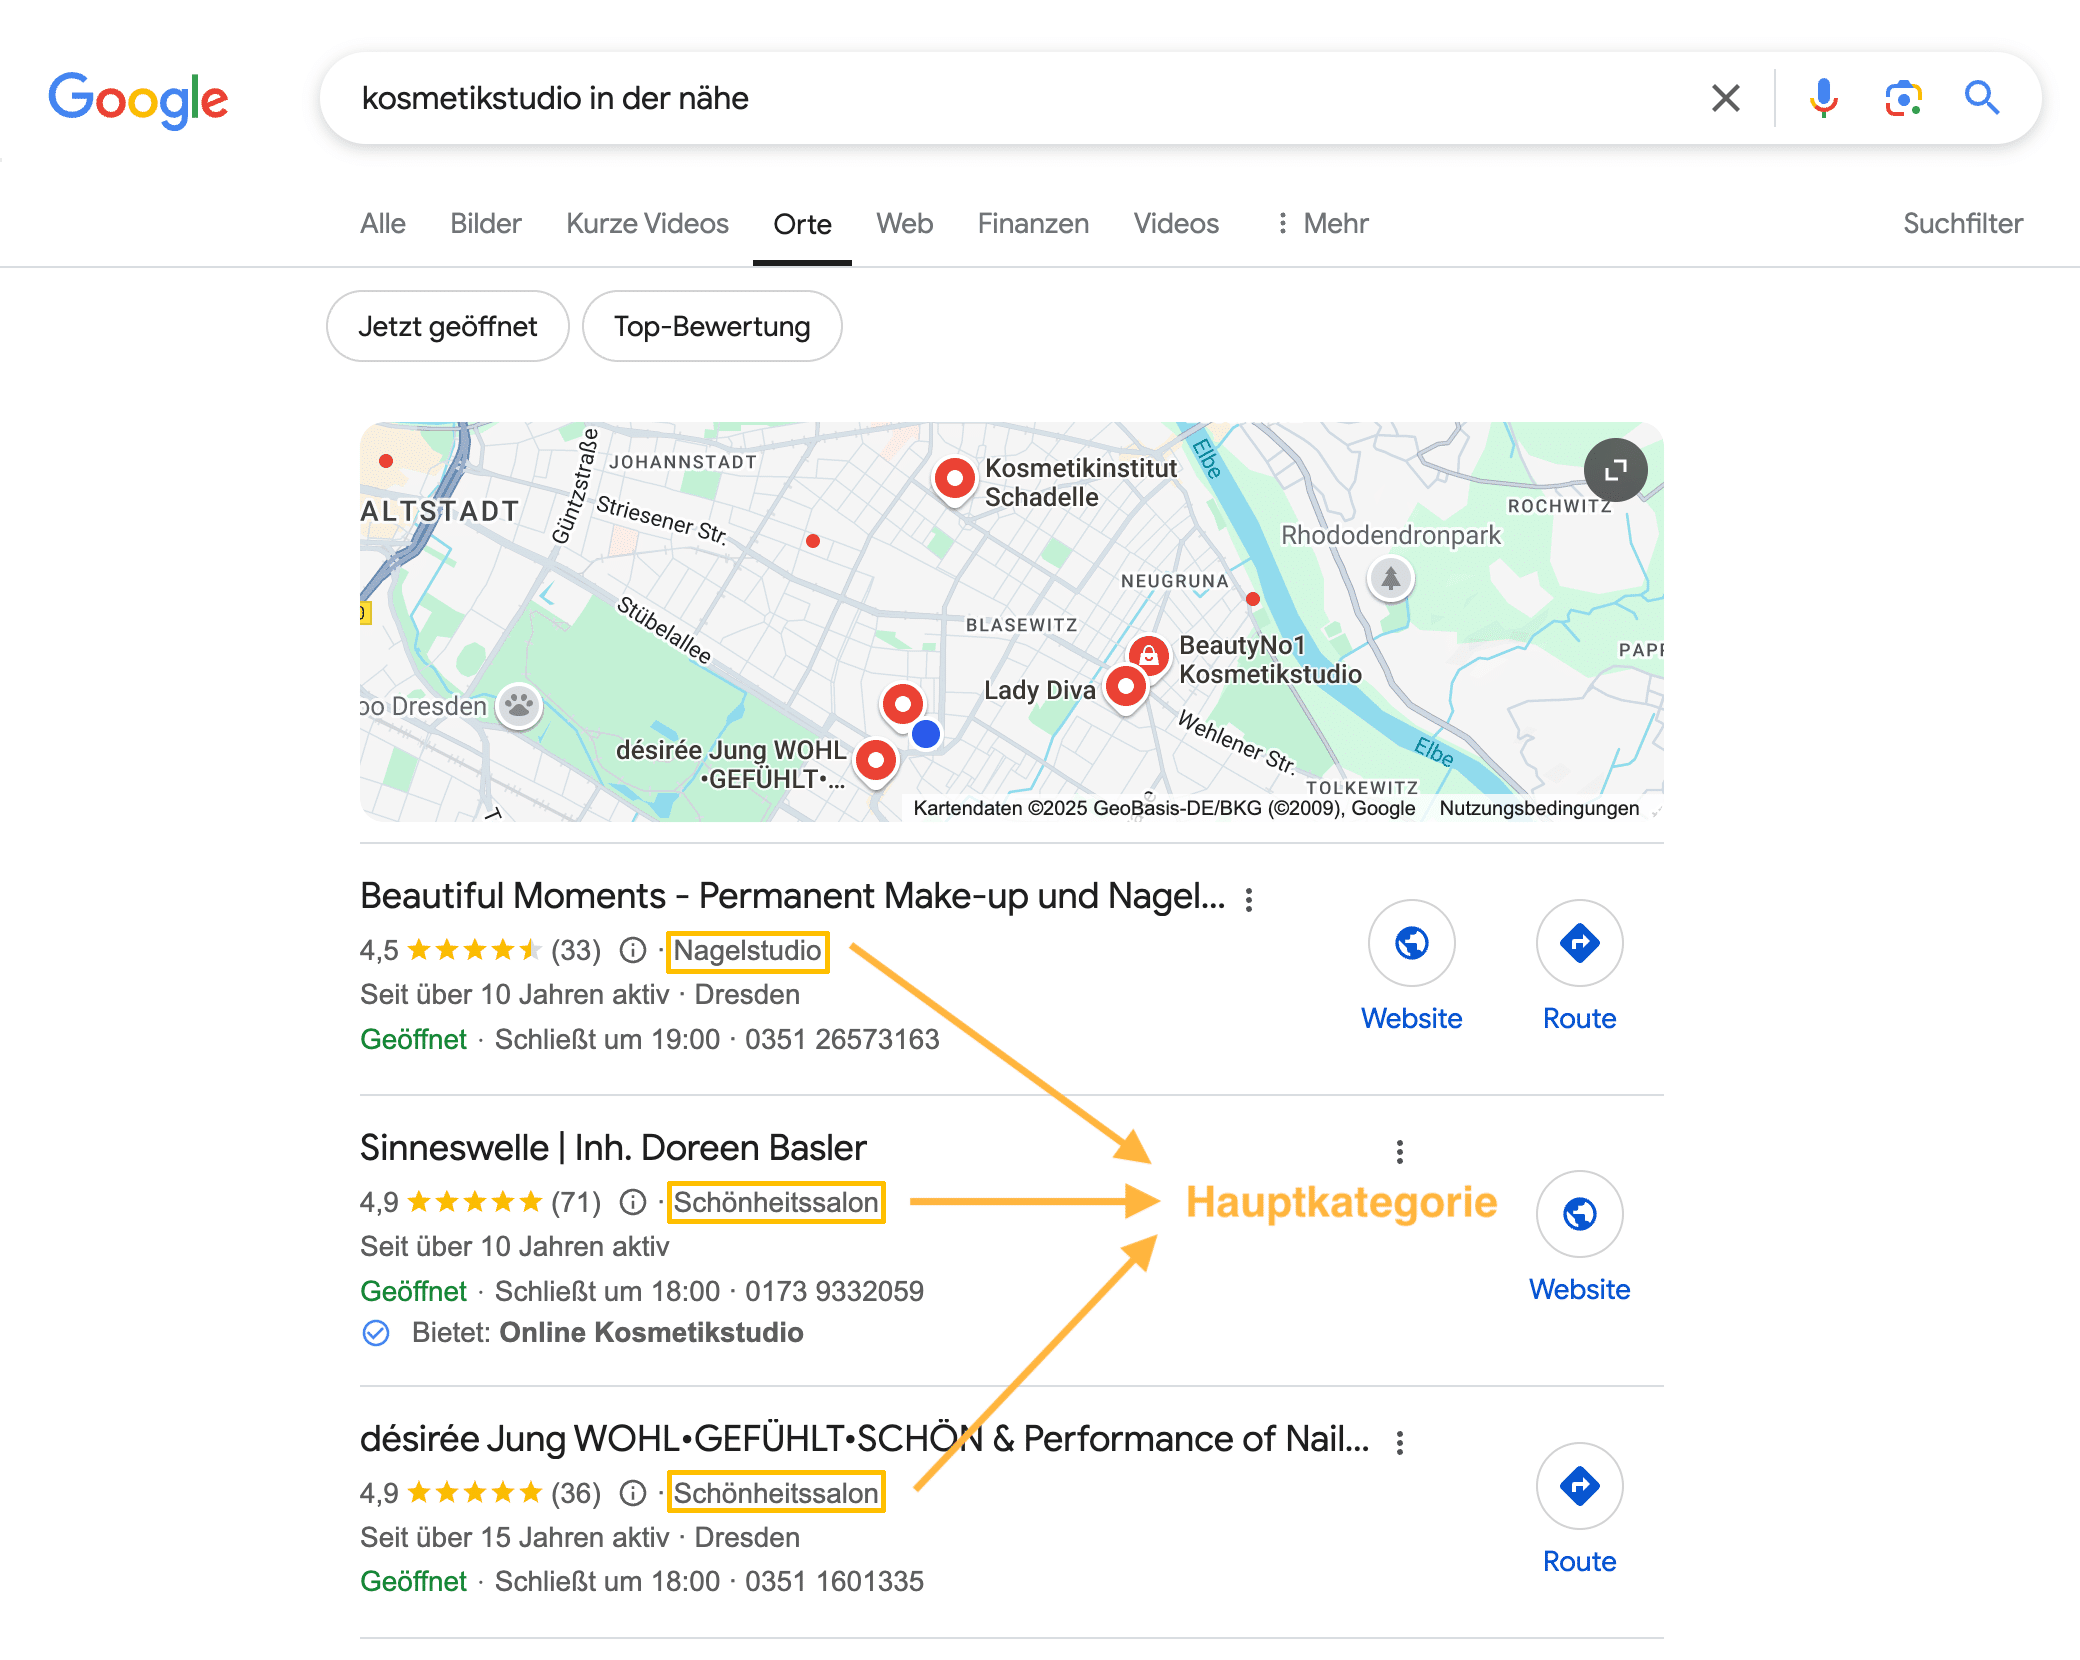Click the BeautyNo1 Kosmetikstudio map pin

point(1149,656)
